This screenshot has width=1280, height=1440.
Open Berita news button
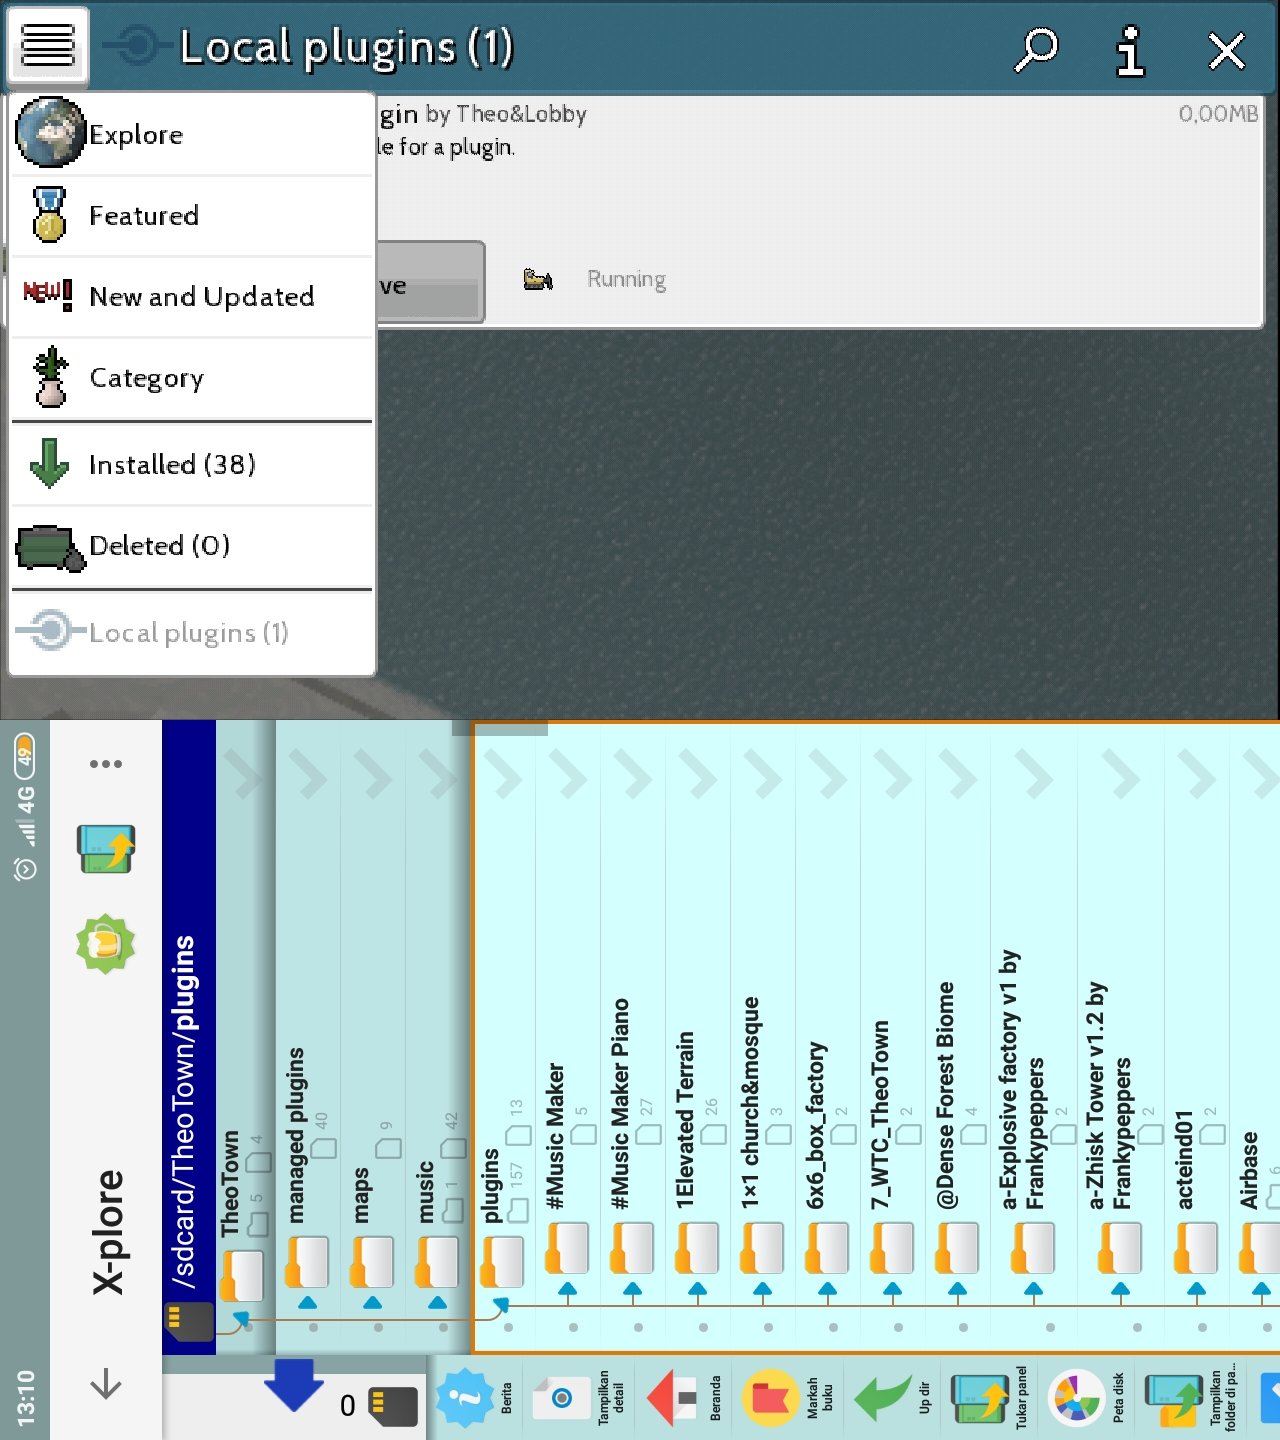(x=476, y=1397)
